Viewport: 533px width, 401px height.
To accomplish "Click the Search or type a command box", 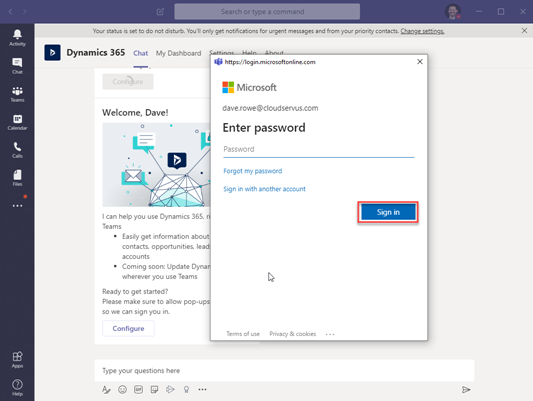I will coord(267,12).
